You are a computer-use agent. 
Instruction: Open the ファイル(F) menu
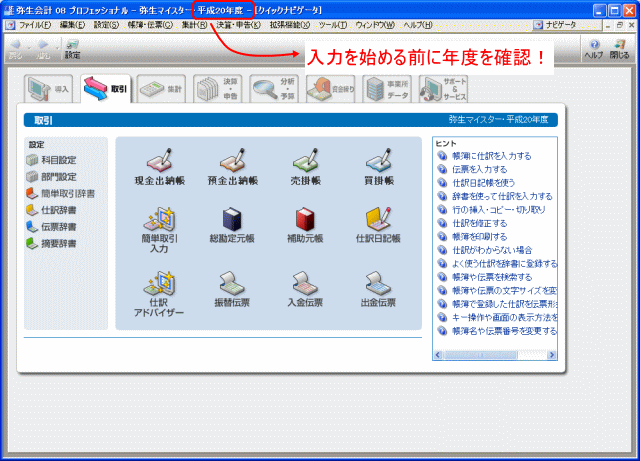click(35, 25)
